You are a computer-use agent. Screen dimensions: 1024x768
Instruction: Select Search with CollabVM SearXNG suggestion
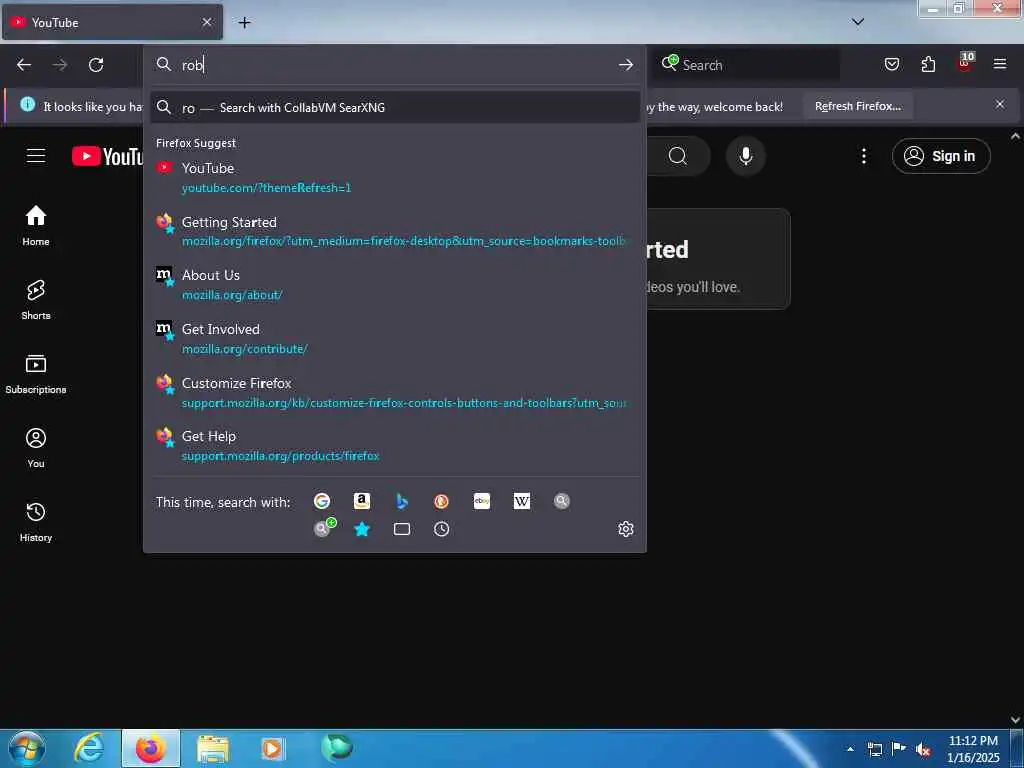[x=394, y=108]
